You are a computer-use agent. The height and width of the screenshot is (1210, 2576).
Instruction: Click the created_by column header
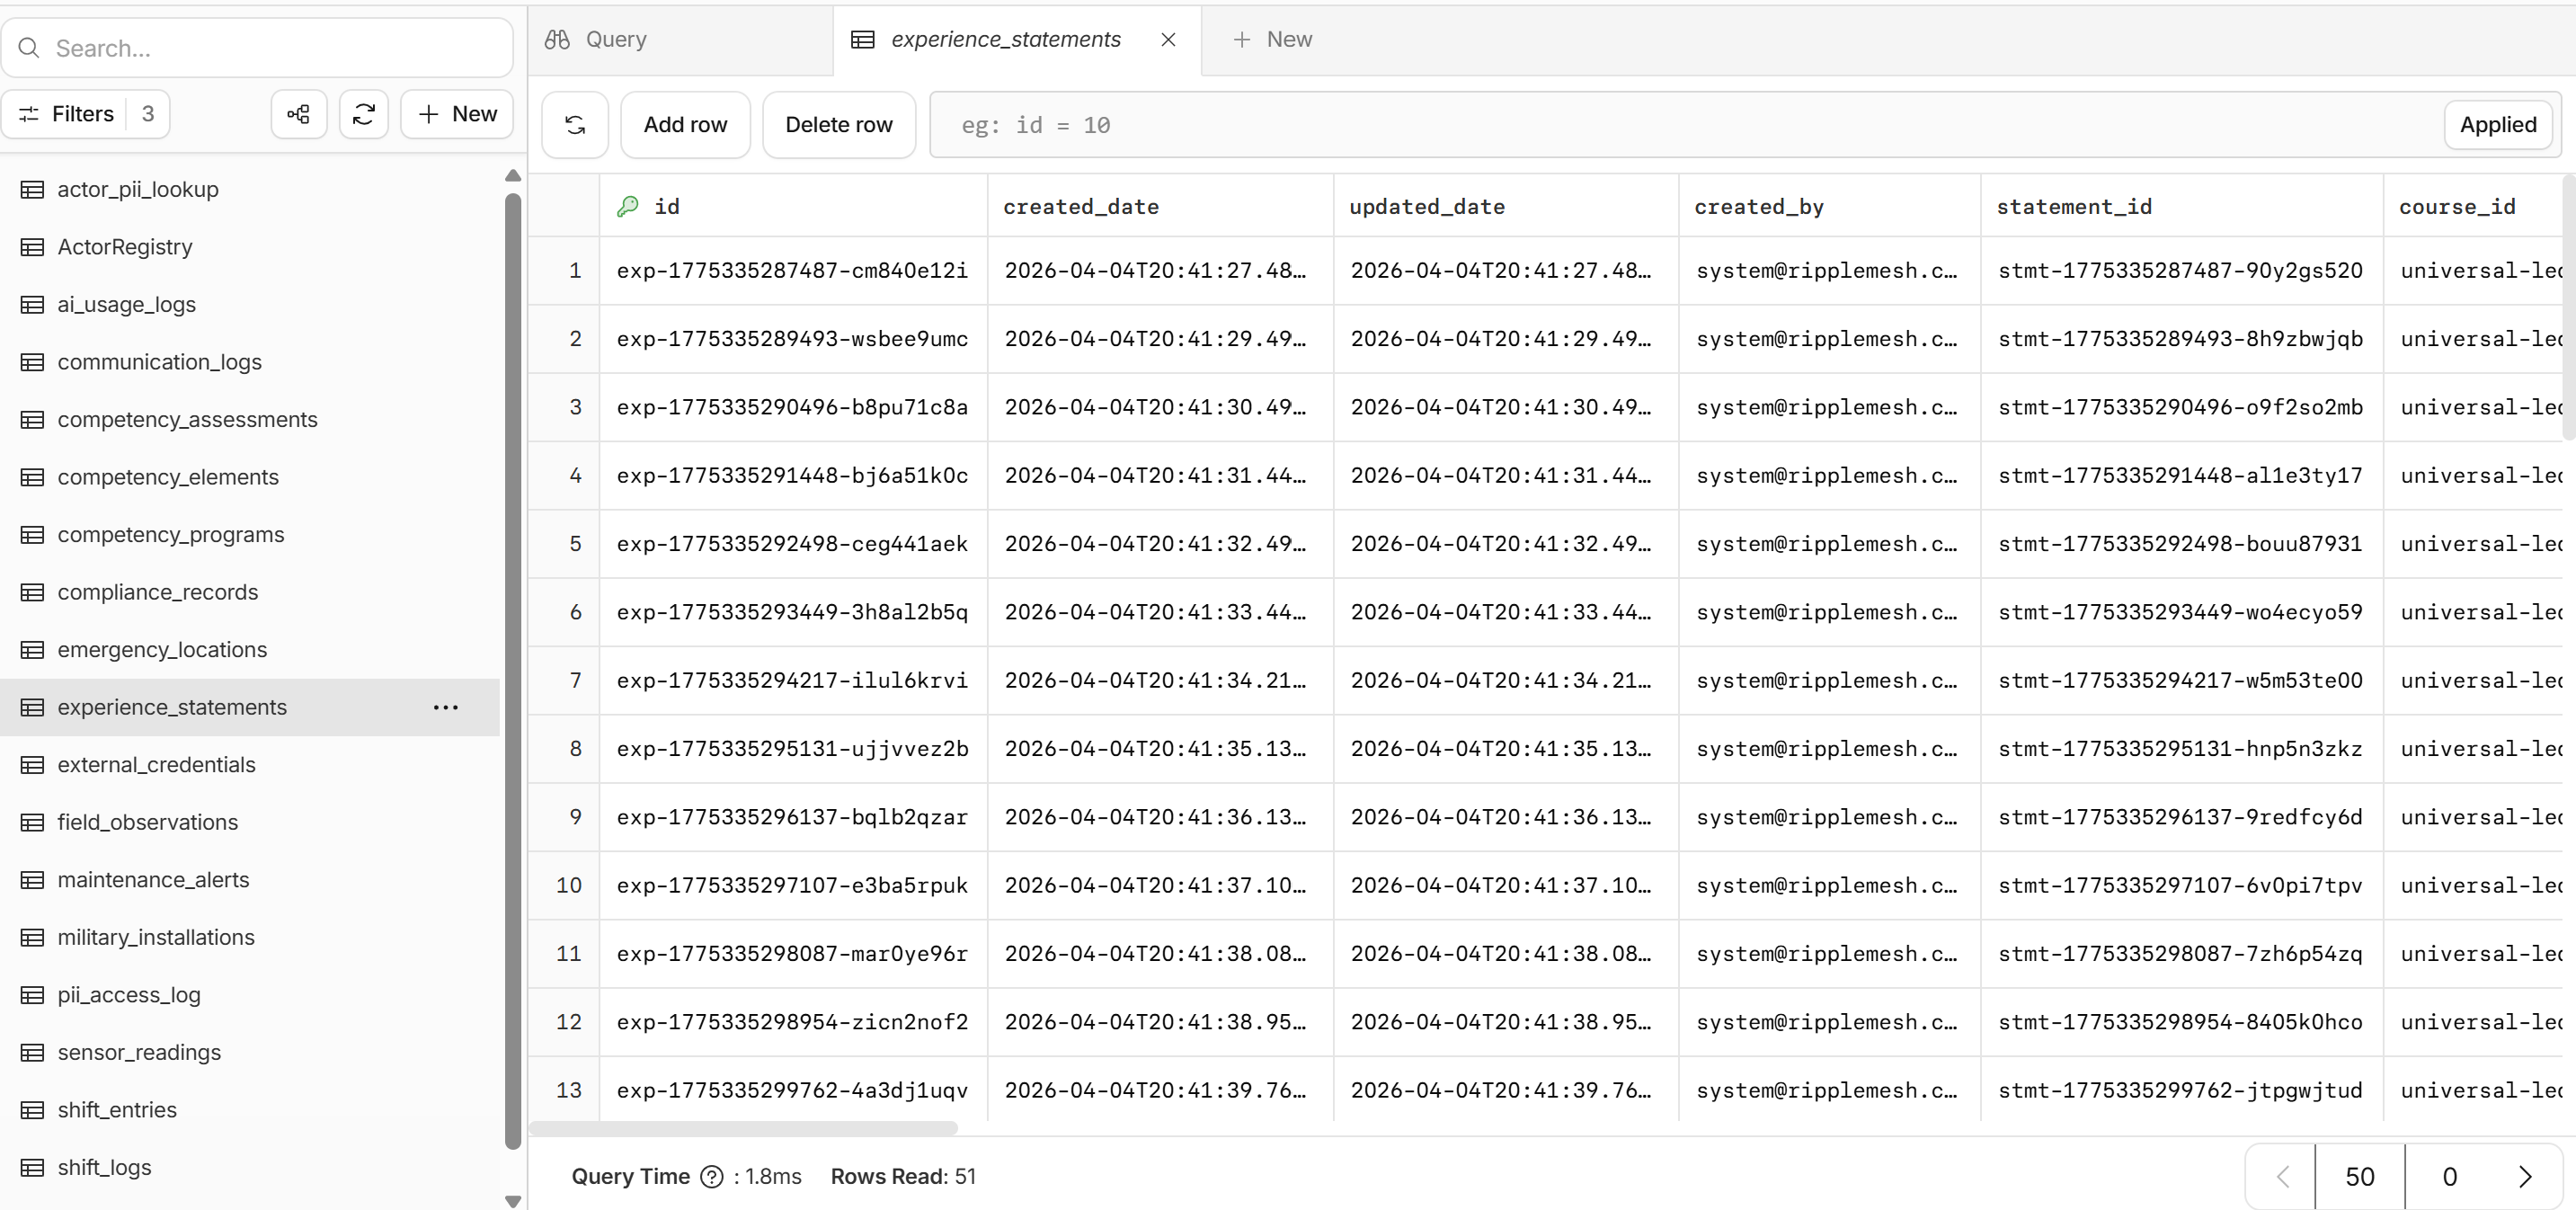click(1829, 206)
